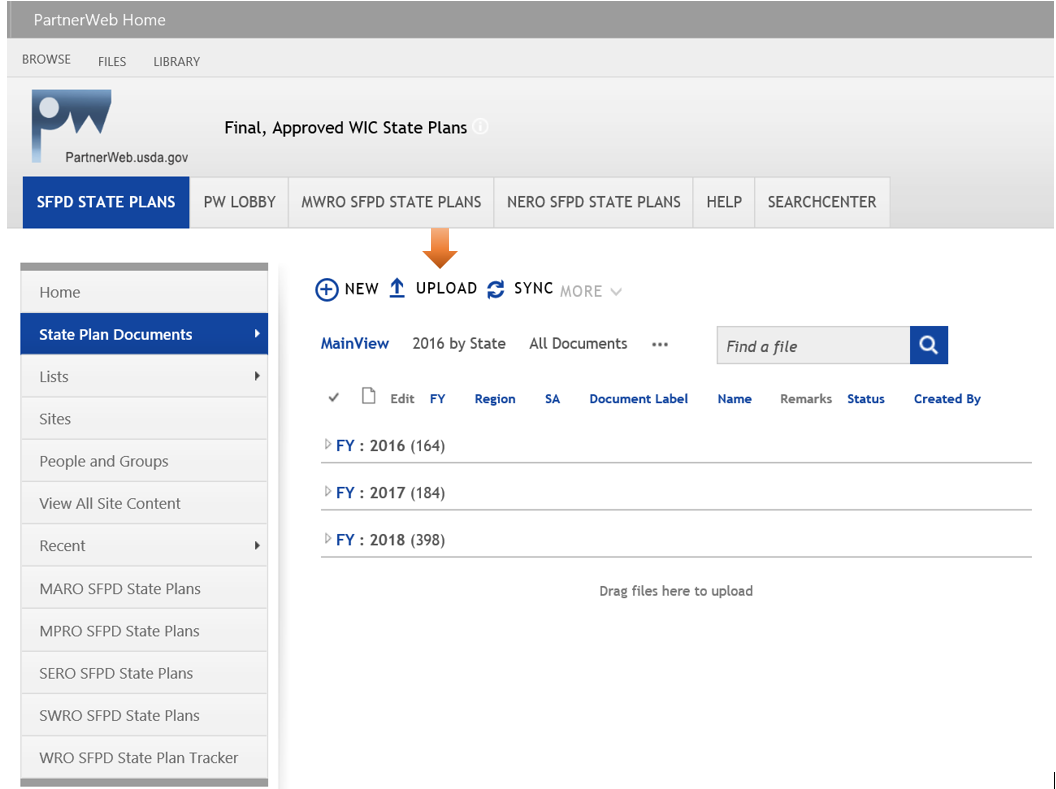Expand the FY : 2018 group
Image resolution: width=1056 pixels, height=789 pixels.
tap(328, 539)
